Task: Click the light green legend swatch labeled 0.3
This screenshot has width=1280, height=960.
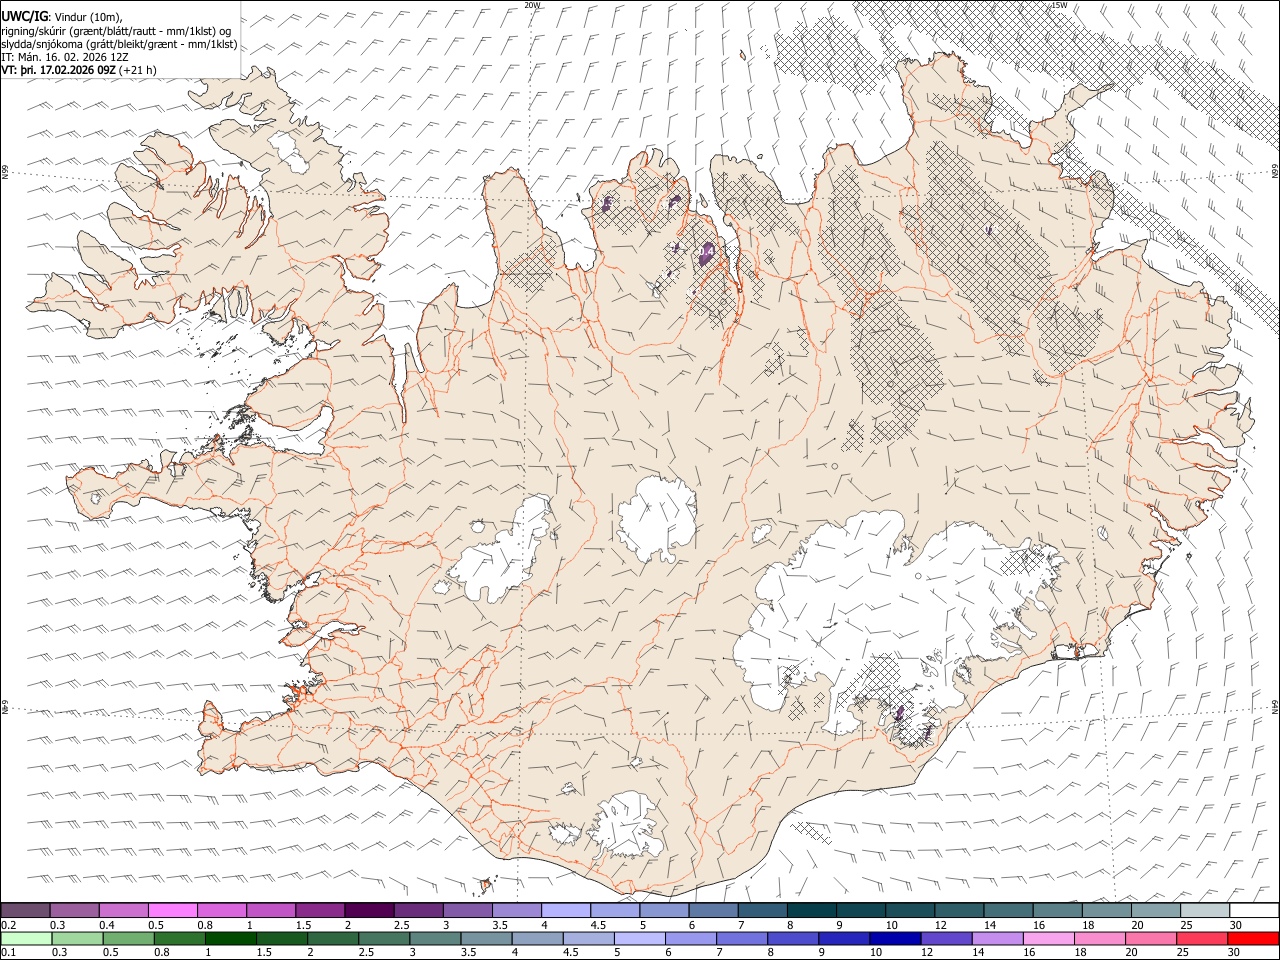Action: (76, 938)
